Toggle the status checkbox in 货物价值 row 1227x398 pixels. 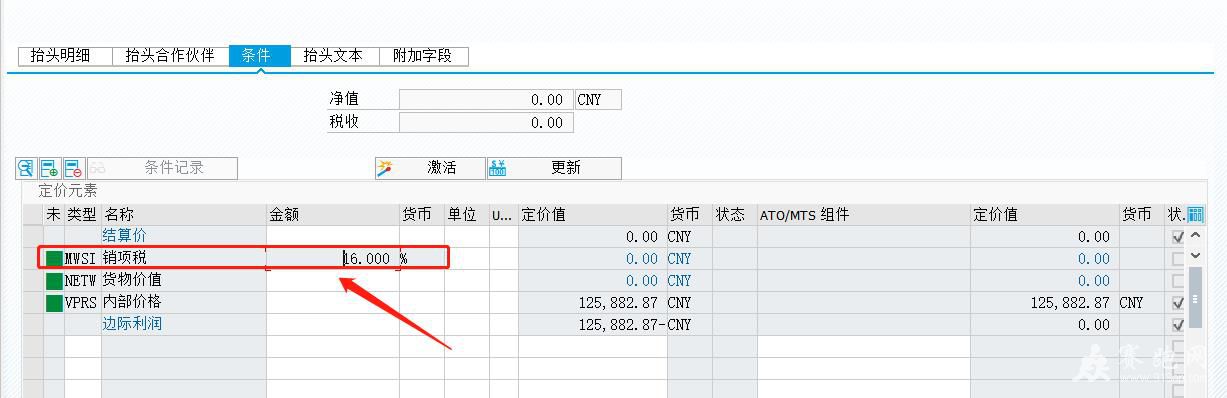tap(1178, 281)
